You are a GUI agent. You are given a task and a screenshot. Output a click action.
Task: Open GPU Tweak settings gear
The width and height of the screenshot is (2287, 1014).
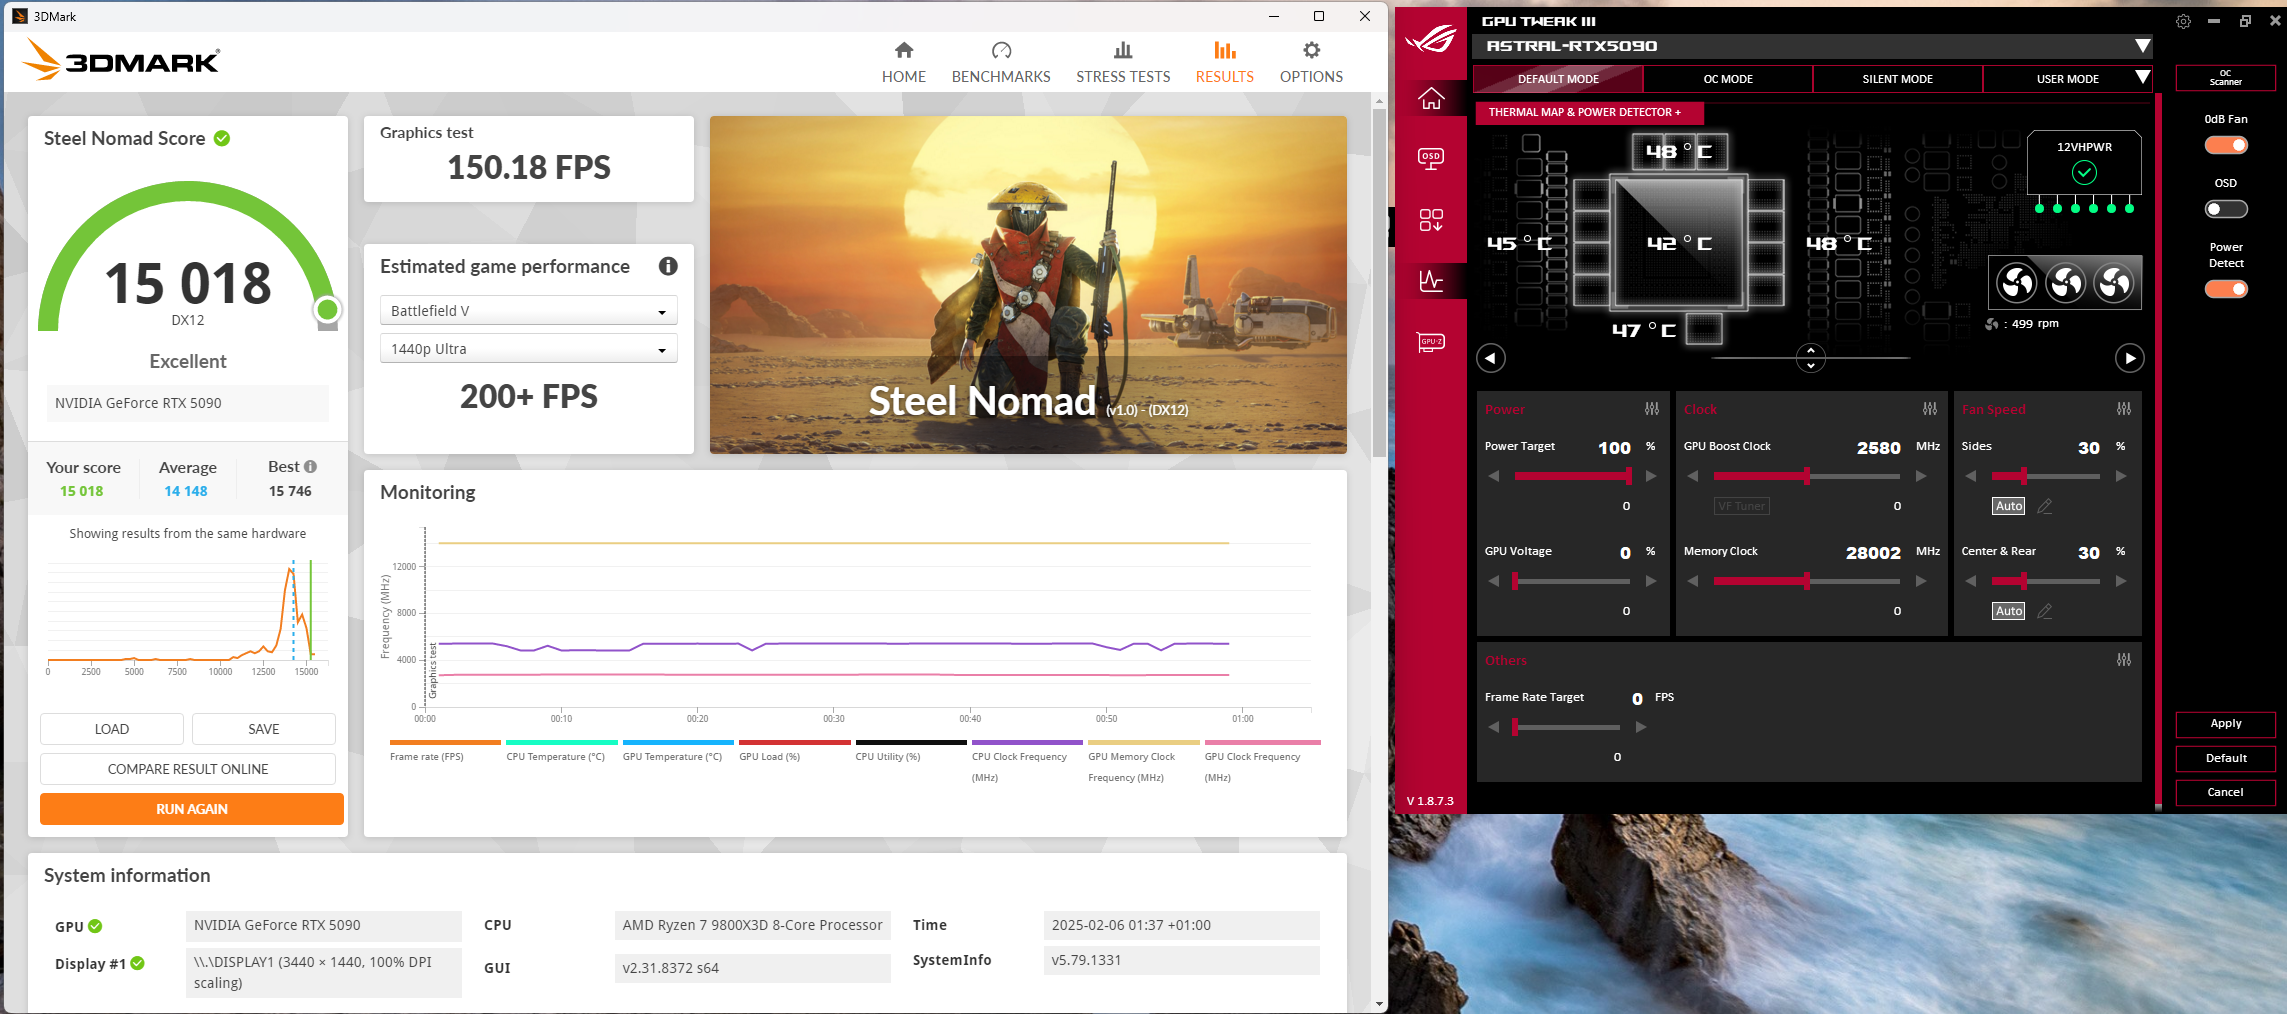click(x=2184, y=21)
